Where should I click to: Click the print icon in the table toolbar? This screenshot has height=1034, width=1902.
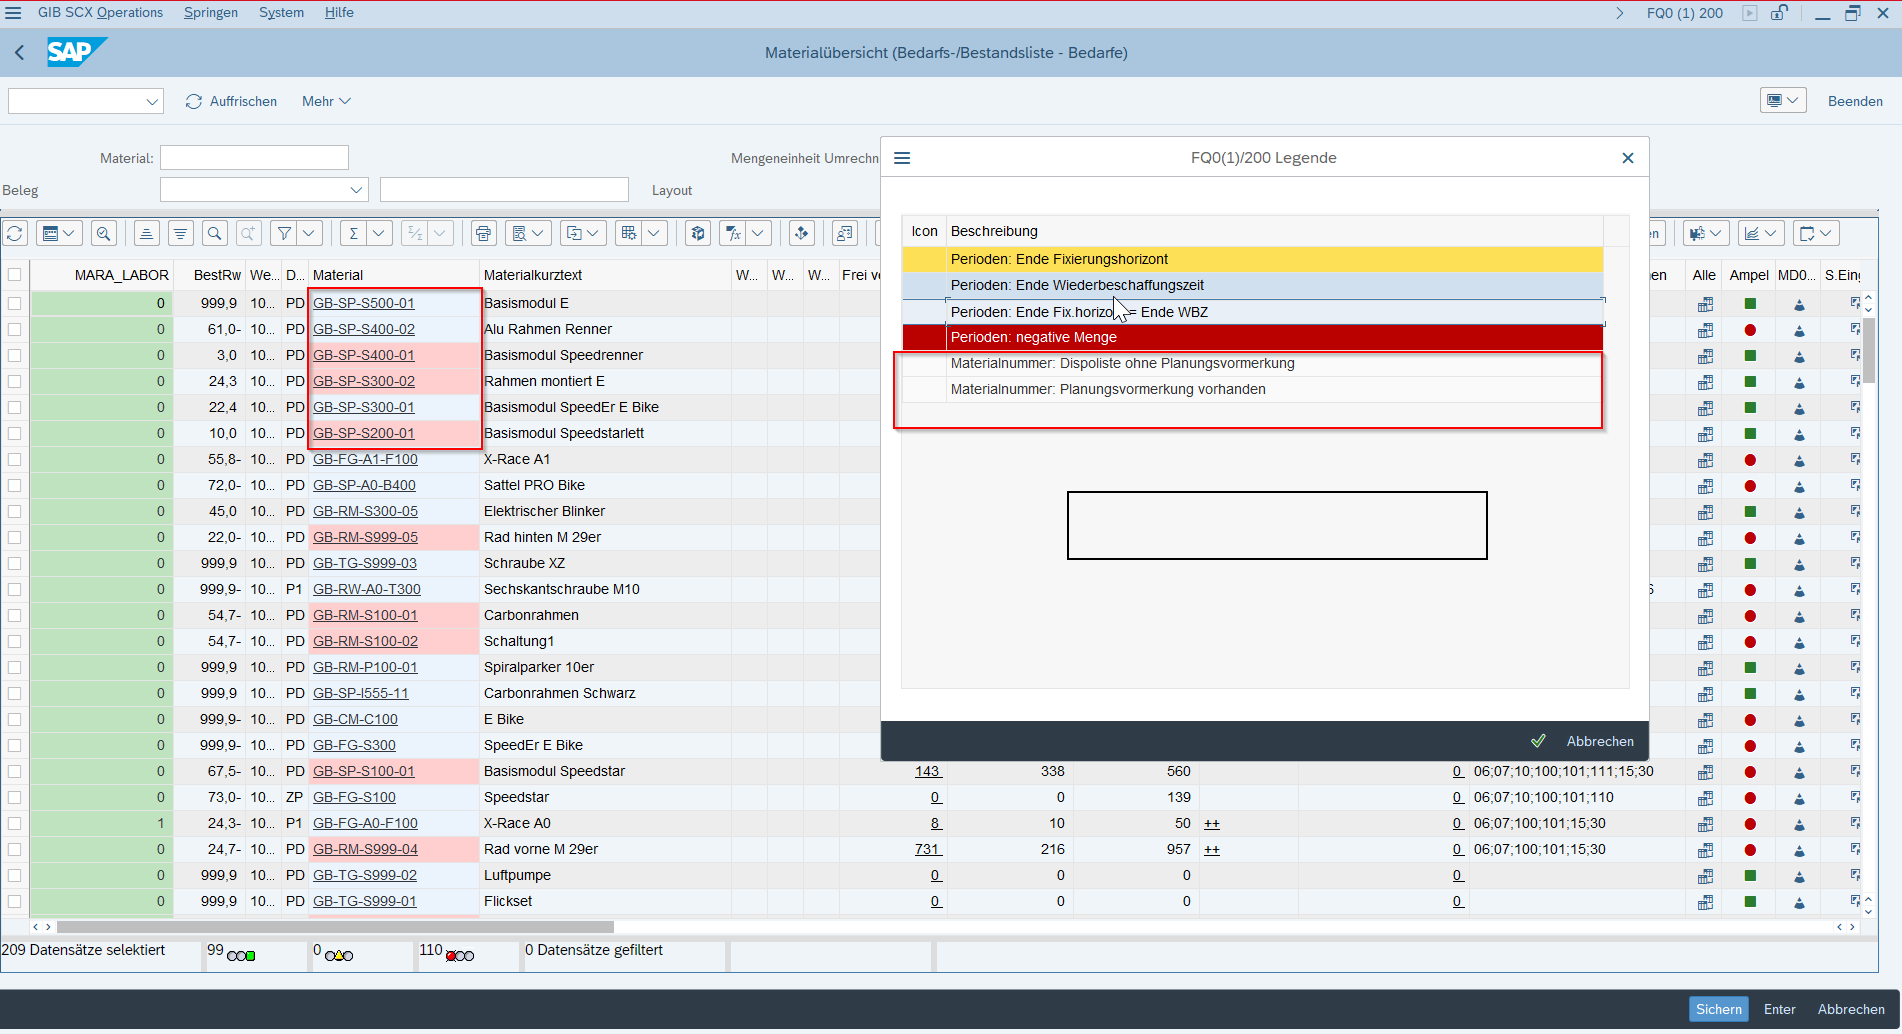click(x=484, y=233)
